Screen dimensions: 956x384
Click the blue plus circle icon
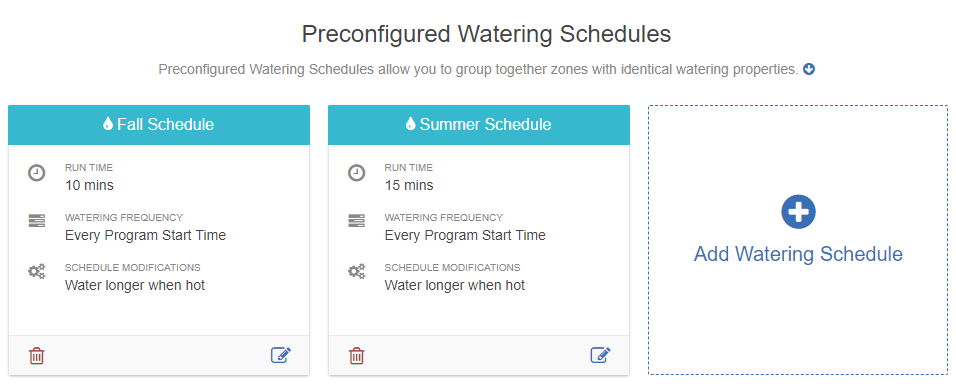(798, 212)
